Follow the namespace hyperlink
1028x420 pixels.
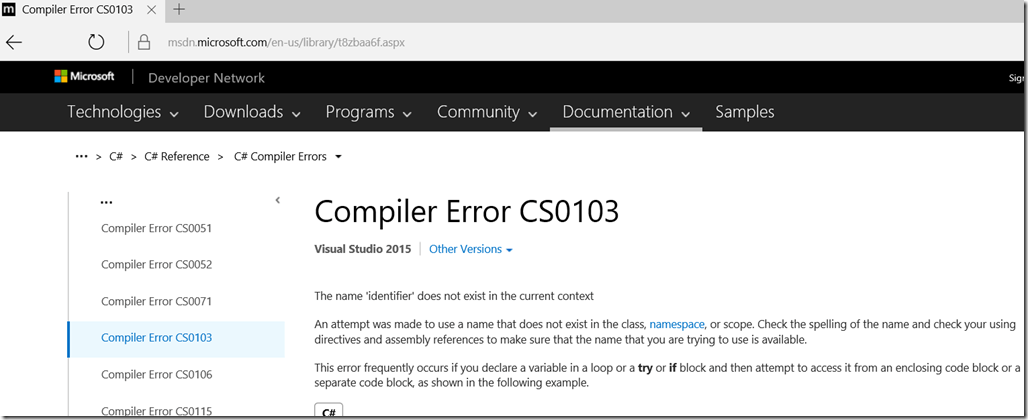pos(677,325)
